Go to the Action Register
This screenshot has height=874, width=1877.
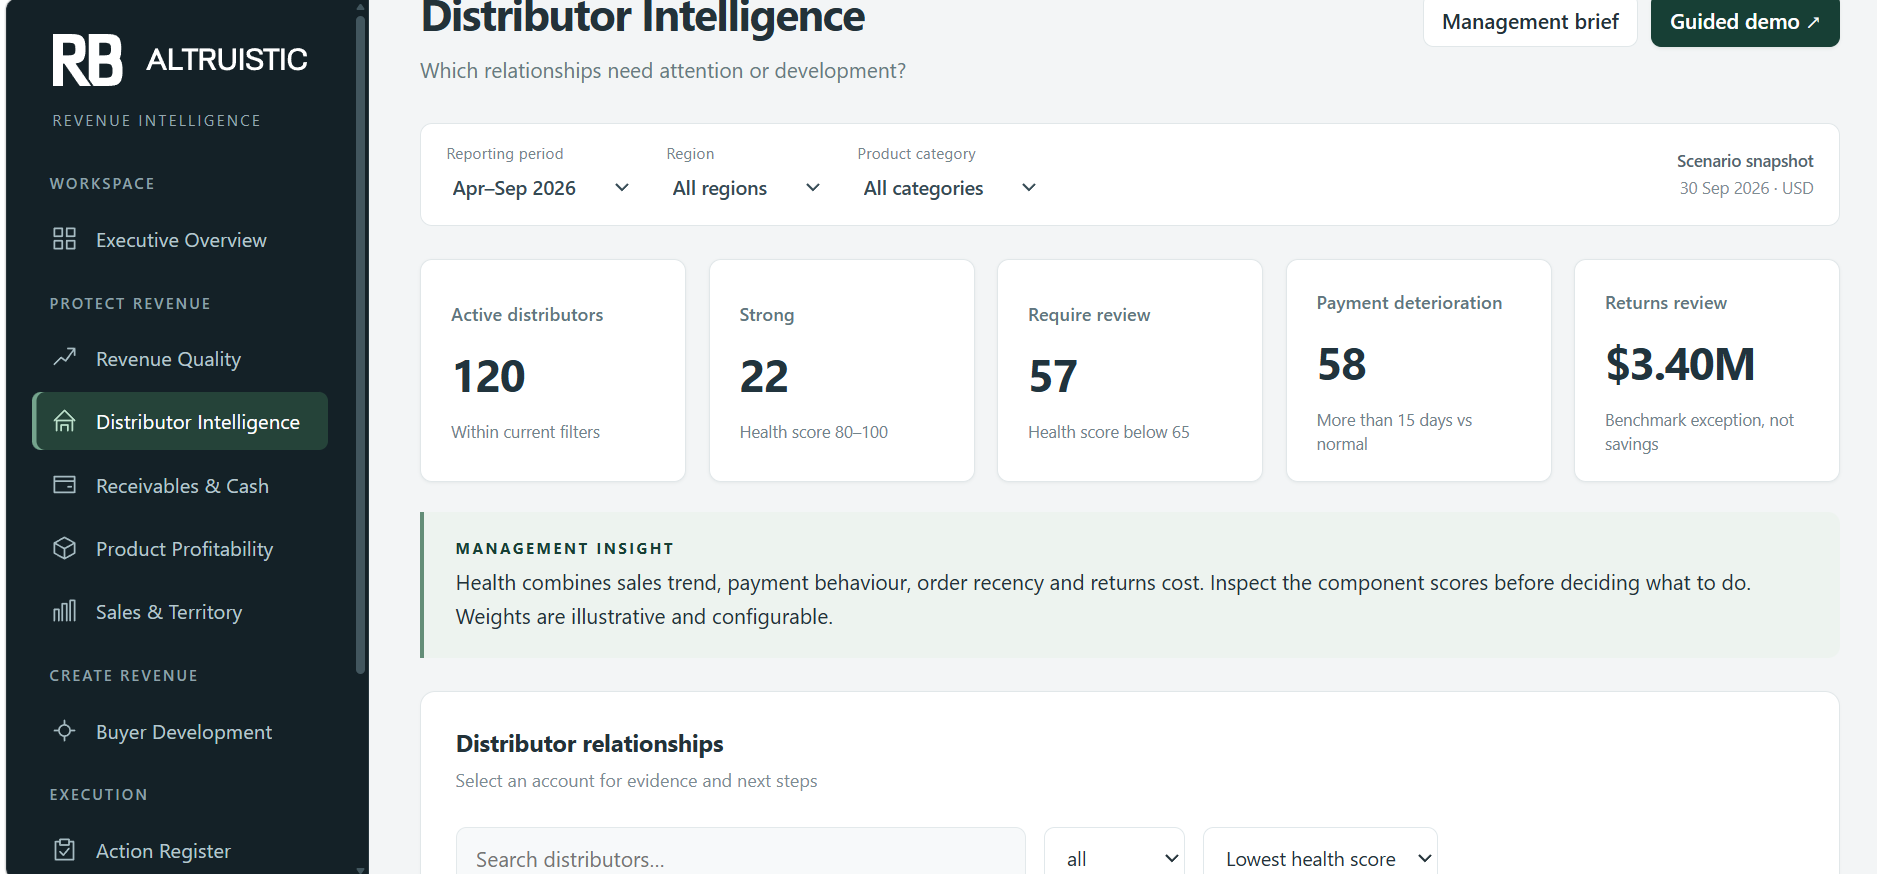click(x=181, y=851)
